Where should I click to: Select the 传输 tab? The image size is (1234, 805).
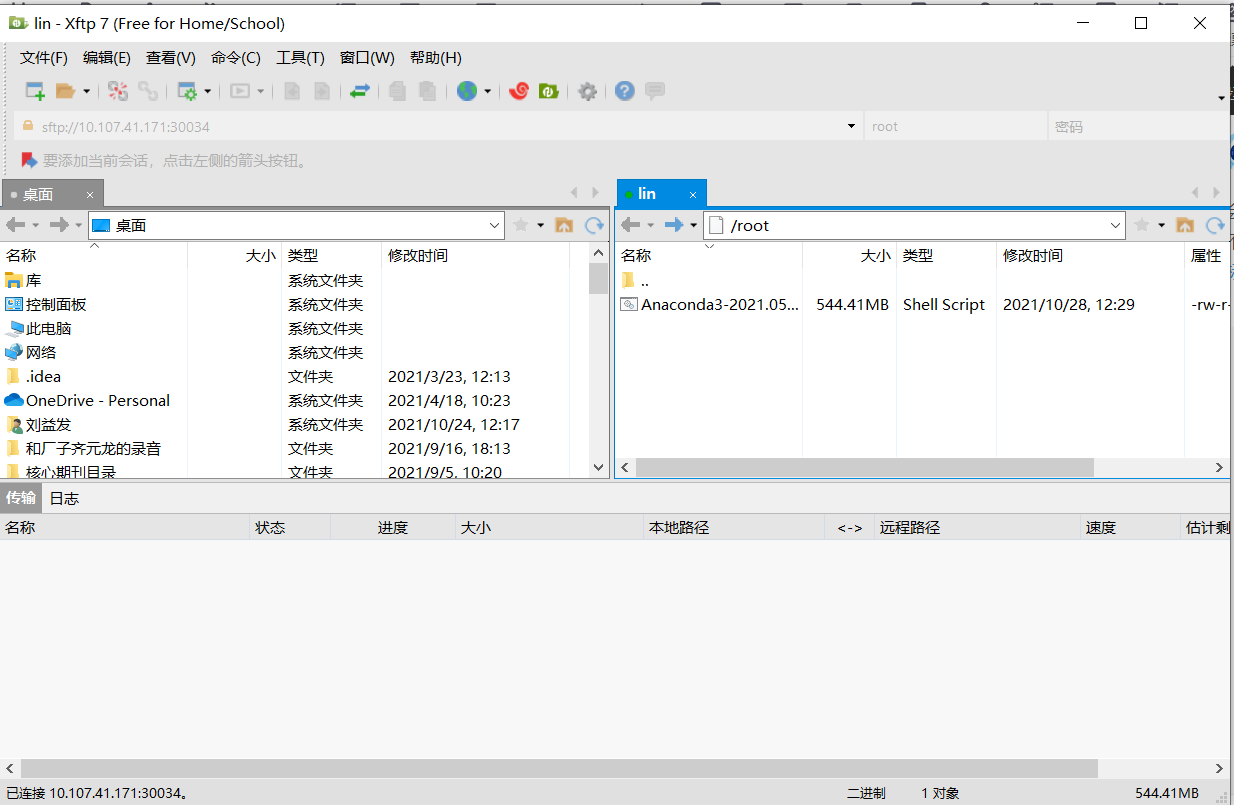pyautogui.click(x=21, y=498)
